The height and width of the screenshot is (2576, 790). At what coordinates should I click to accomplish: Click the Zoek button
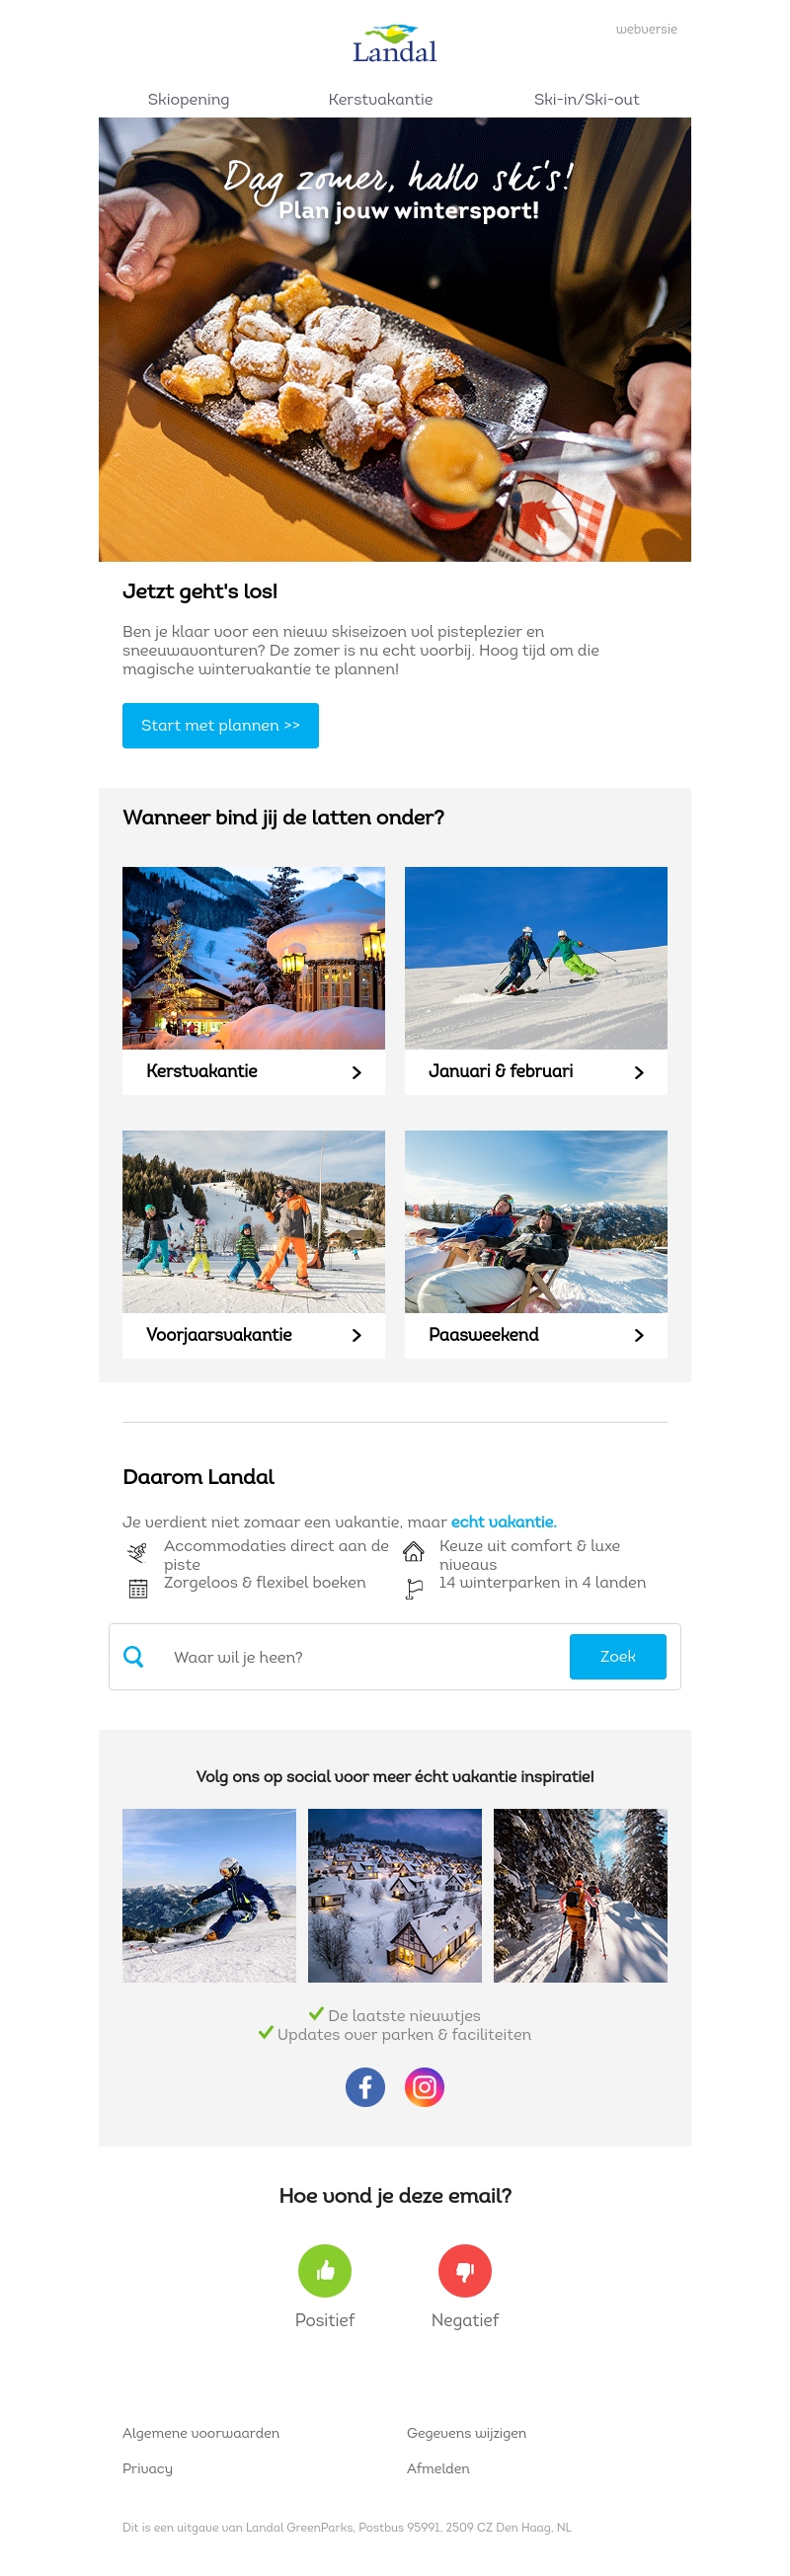coord(618,1656)
